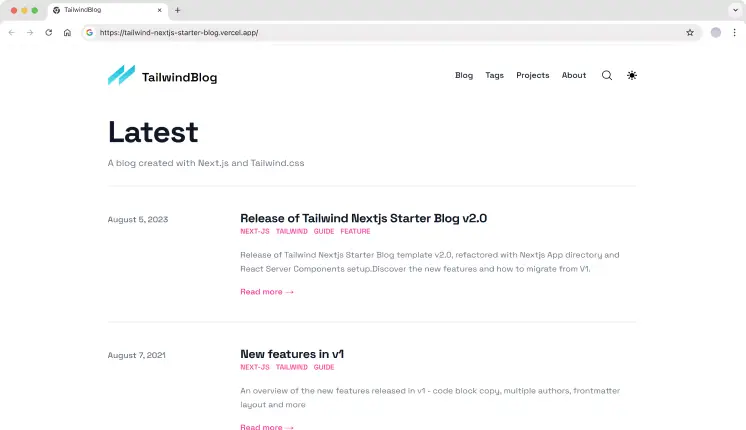This screenshot has height=430, width=746.
Task: Click Read more for v2.0 release post
Action: pos(267,292)
